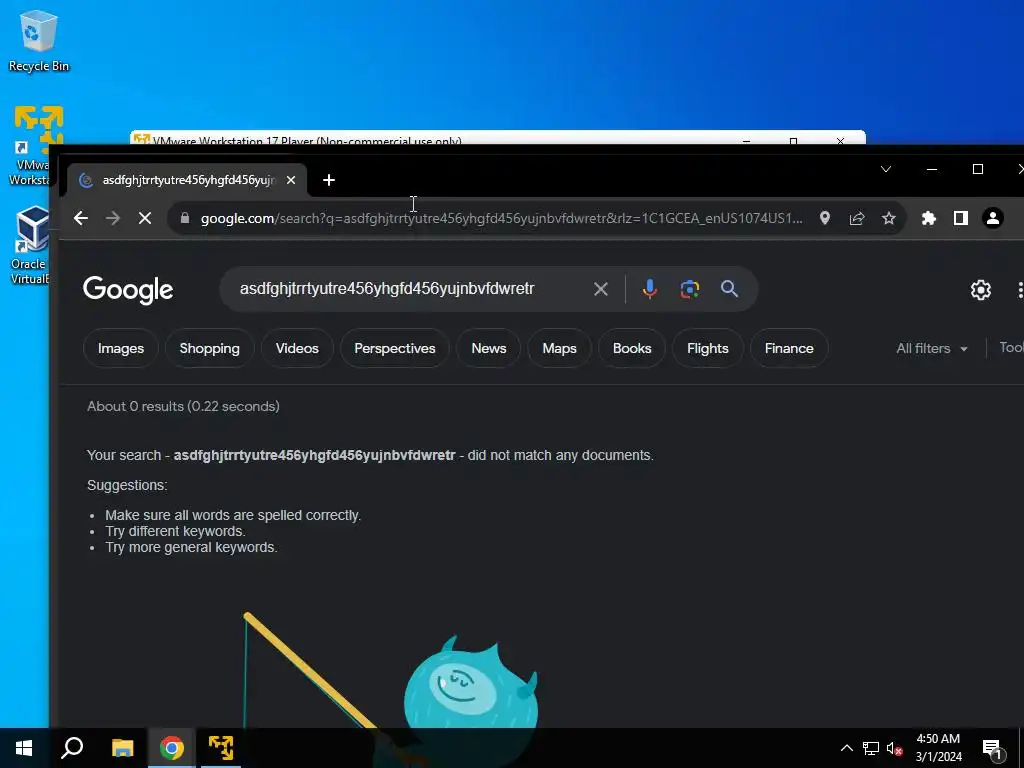Open File Explorer from the taskbar
1024x768 pixels.
click(x=122, y=748)
